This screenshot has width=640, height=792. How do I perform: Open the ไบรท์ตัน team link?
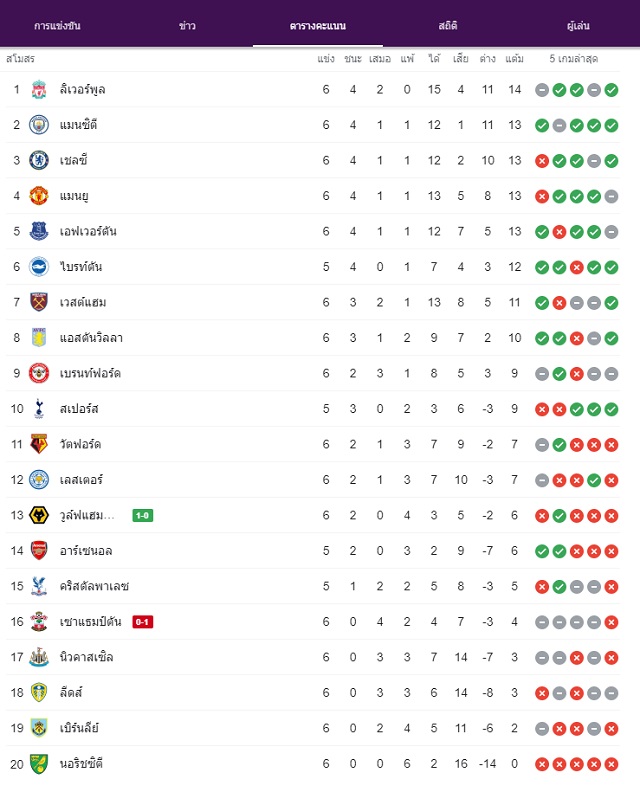pyautogui.click(x=81, y=267)
